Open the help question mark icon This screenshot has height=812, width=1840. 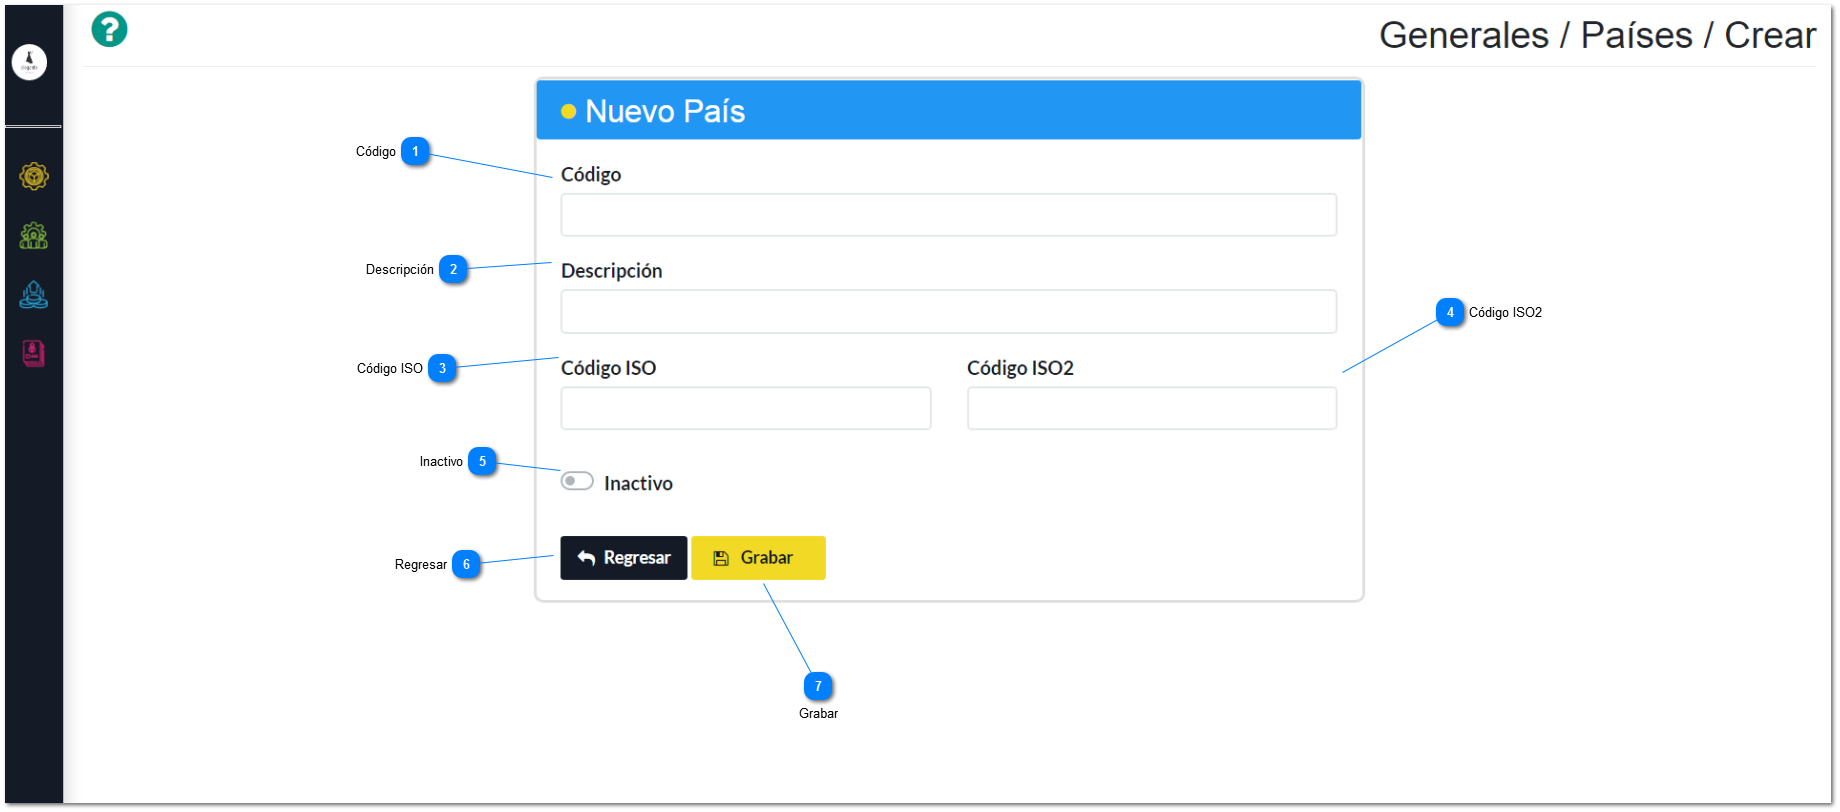pyautogui.click(x=109, y=30)
